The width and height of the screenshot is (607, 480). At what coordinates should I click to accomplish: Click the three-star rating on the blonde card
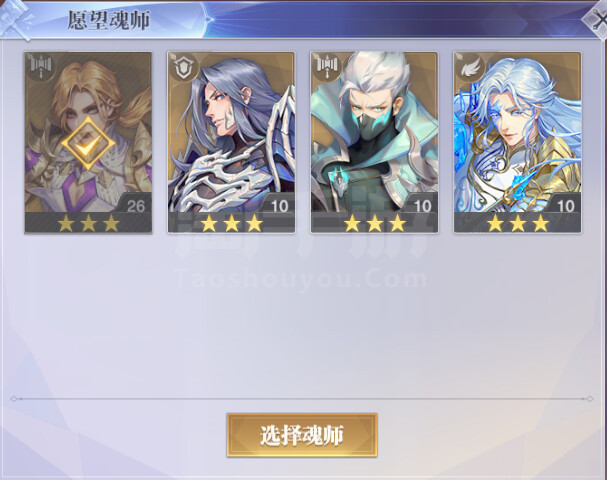point(88,223)
